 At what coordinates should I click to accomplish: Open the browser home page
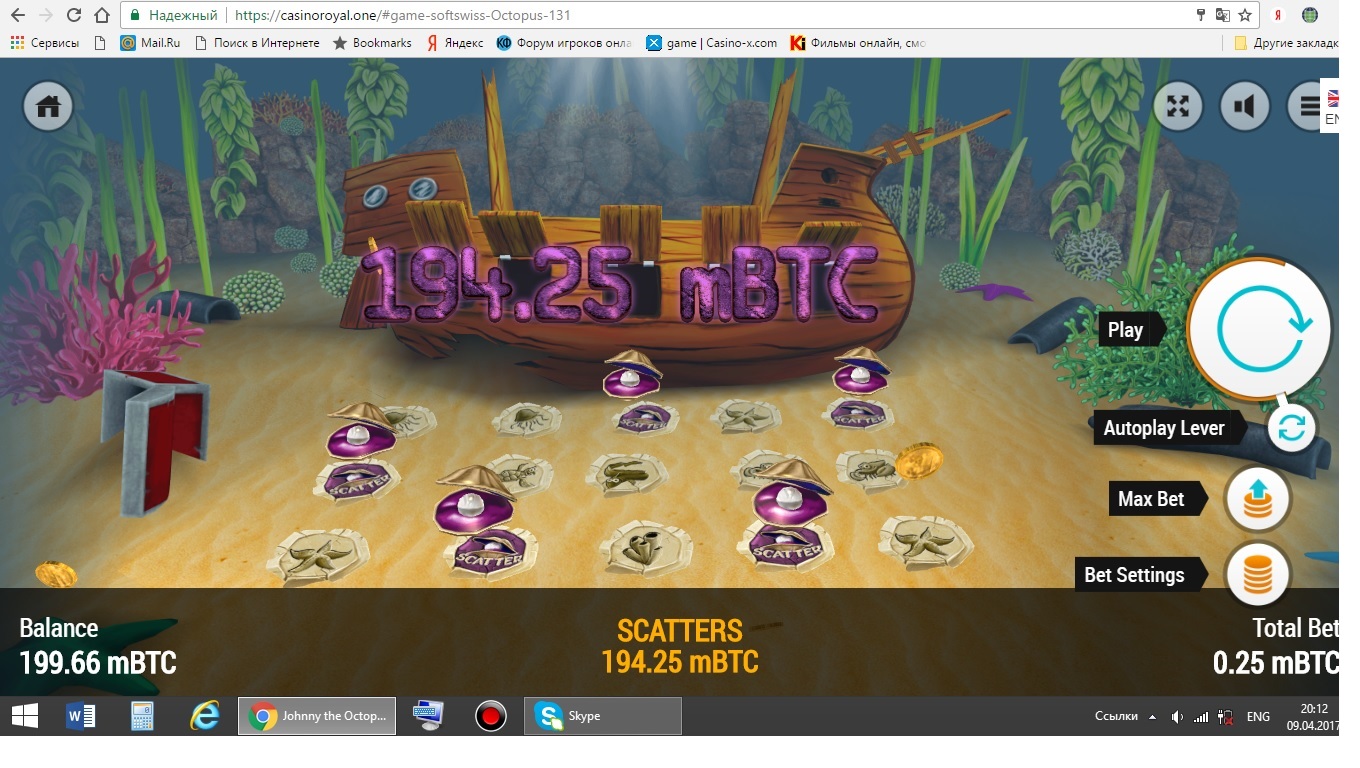click(x=101, y=15)
